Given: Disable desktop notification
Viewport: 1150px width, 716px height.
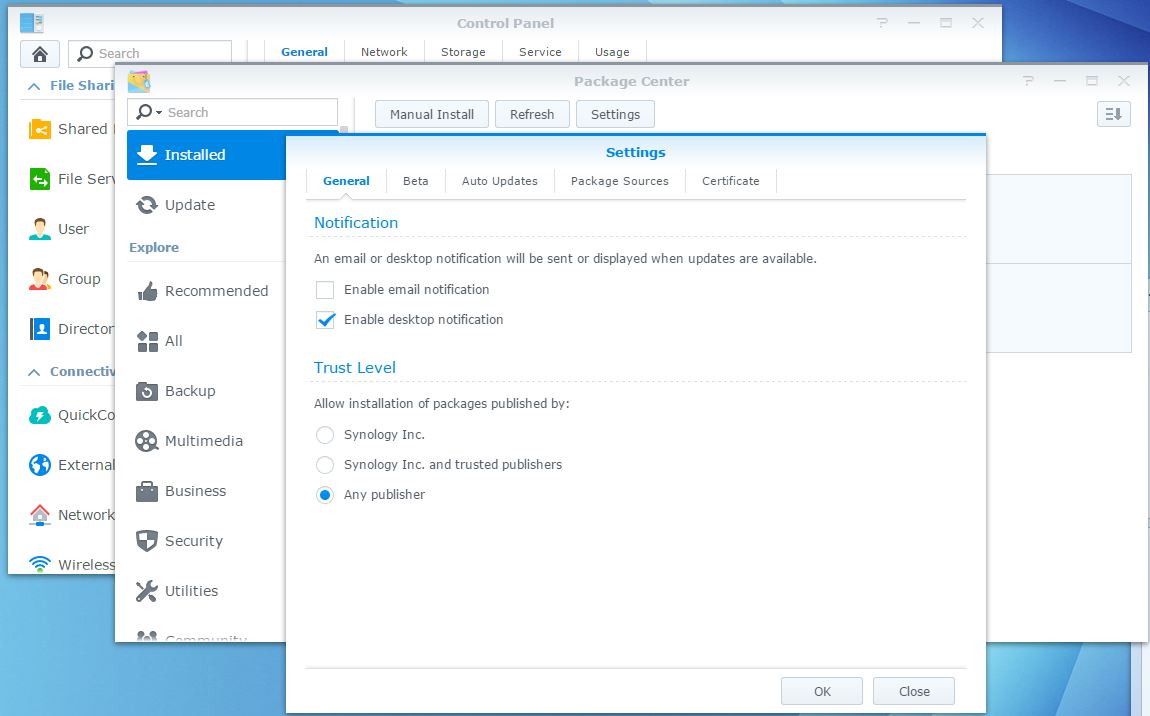Looking at the screenshot, I should click(x=325, y=320).
